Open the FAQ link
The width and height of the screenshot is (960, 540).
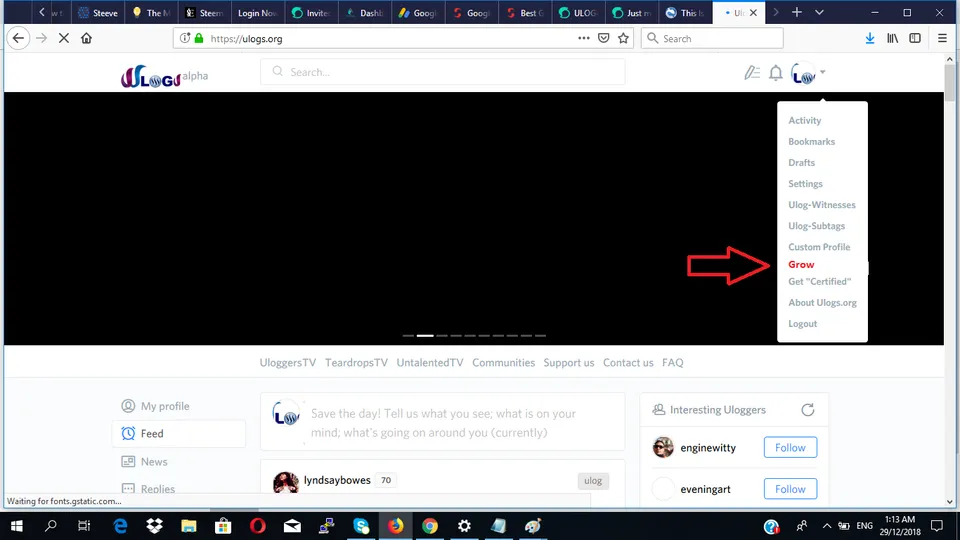coord(672,362)
